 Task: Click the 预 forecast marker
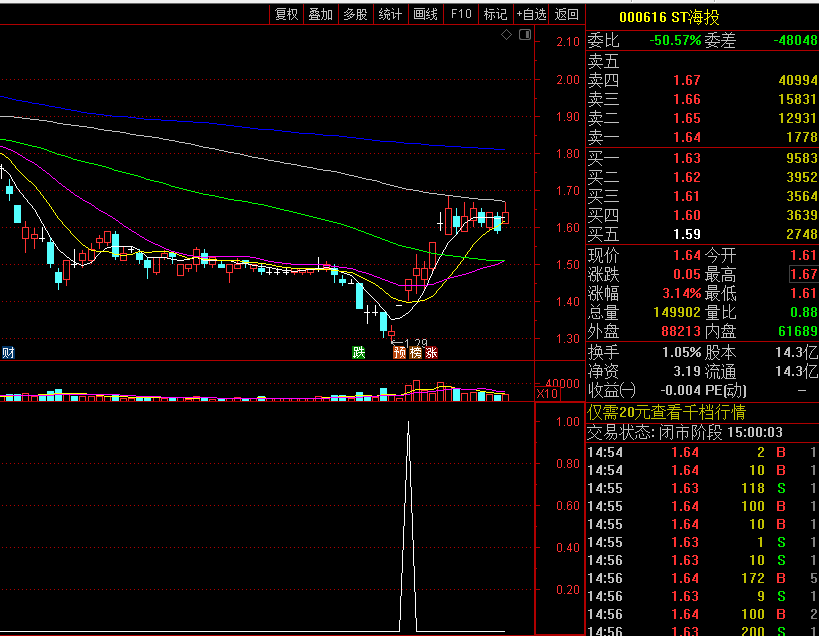pos(400,352)
